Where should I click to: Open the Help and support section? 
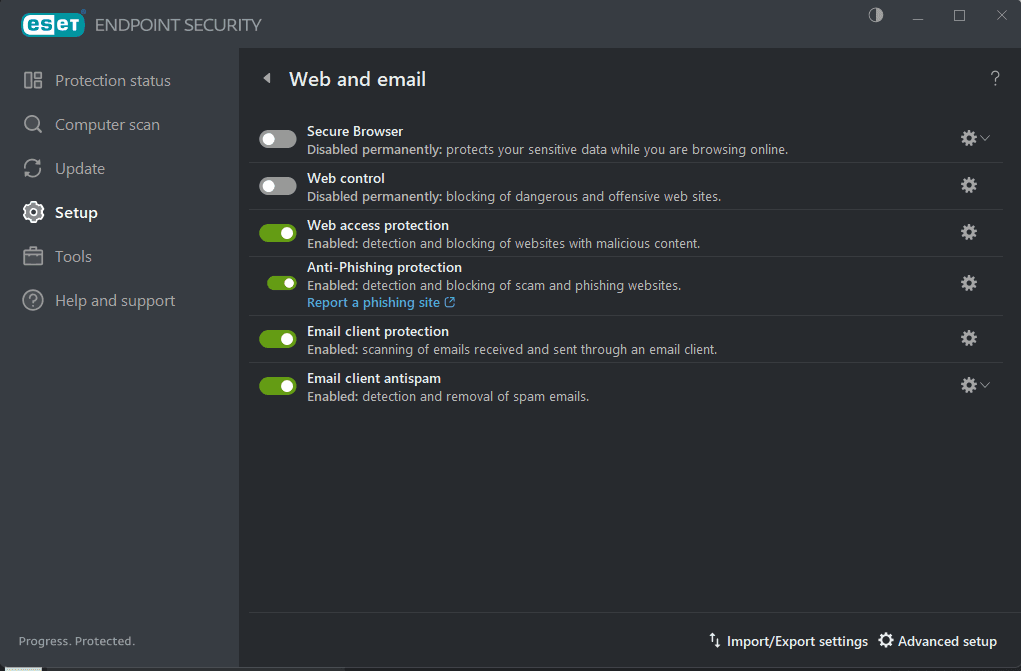(115, 300)
